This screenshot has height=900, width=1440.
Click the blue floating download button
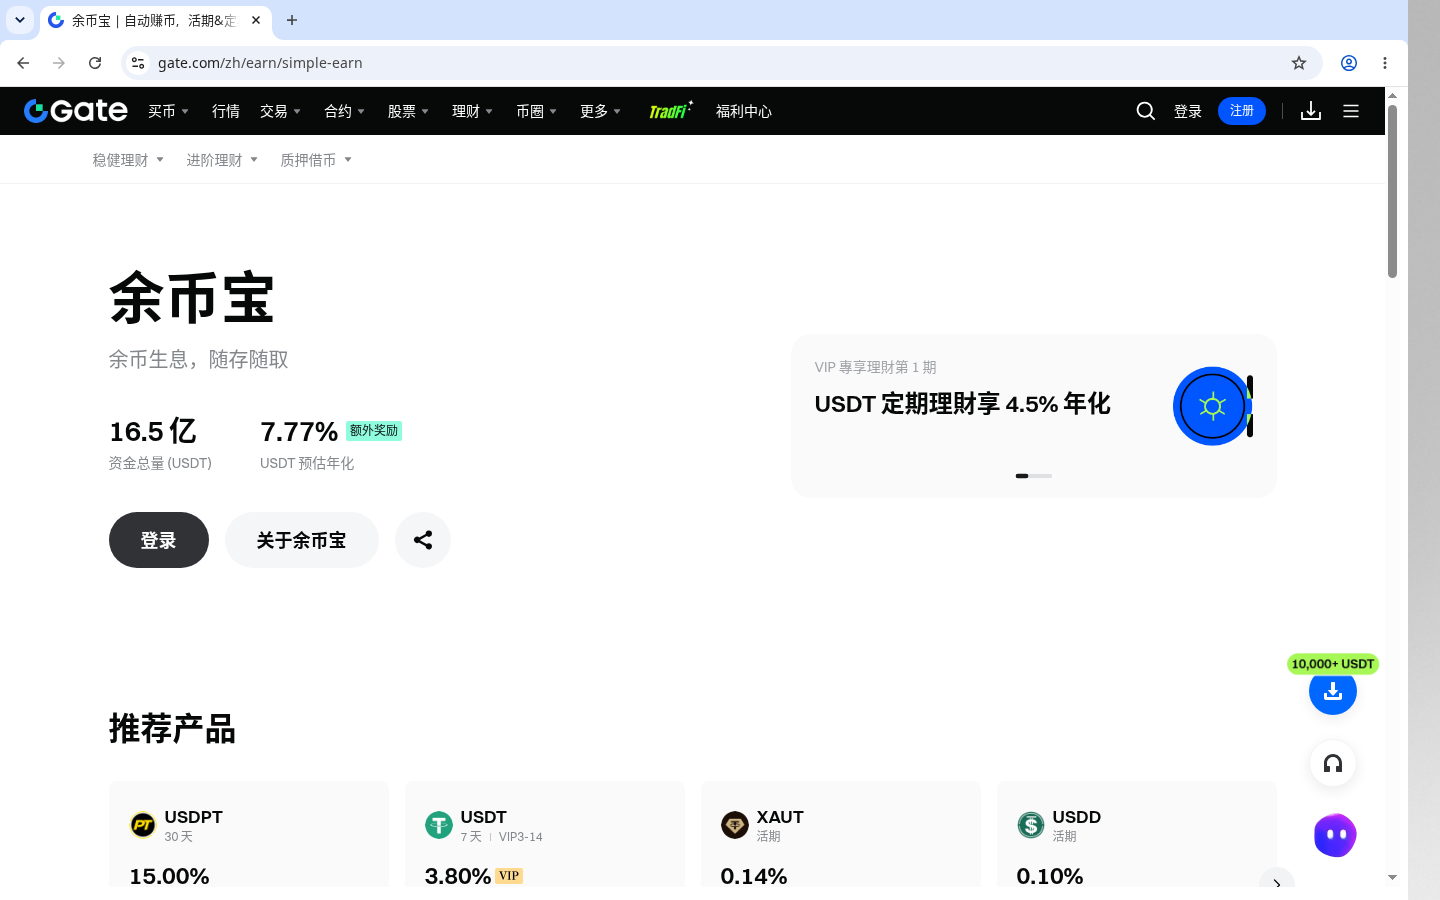[x=1333, y=691]
